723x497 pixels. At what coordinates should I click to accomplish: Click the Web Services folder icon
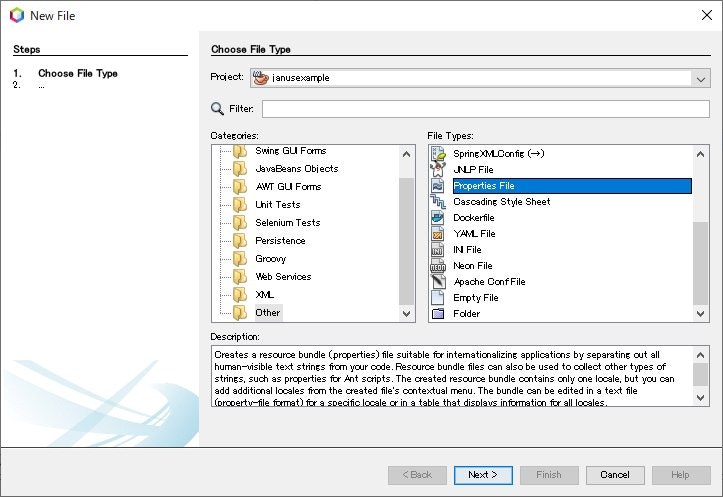point(240,277)
